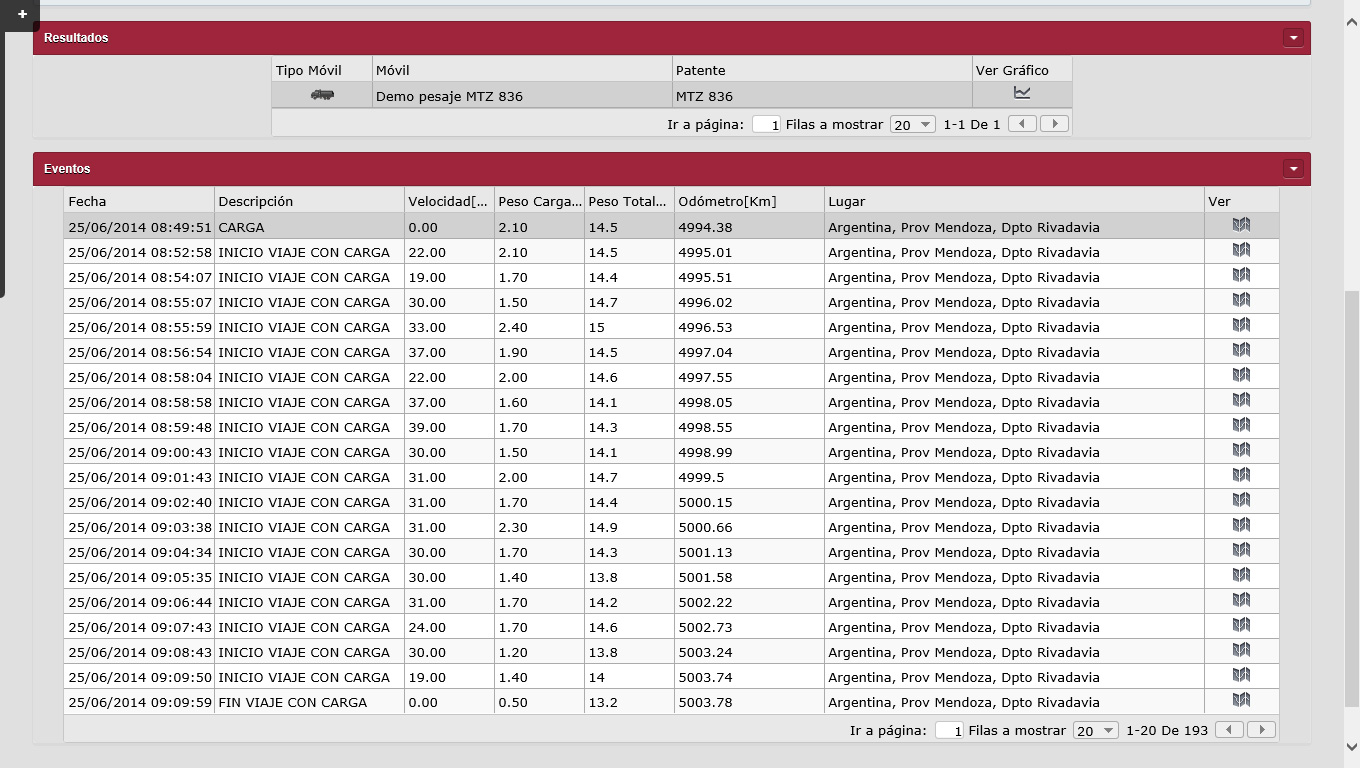Click the date 25/06/2014 09:00:43

pyautogui.click(x=140, y=452)
